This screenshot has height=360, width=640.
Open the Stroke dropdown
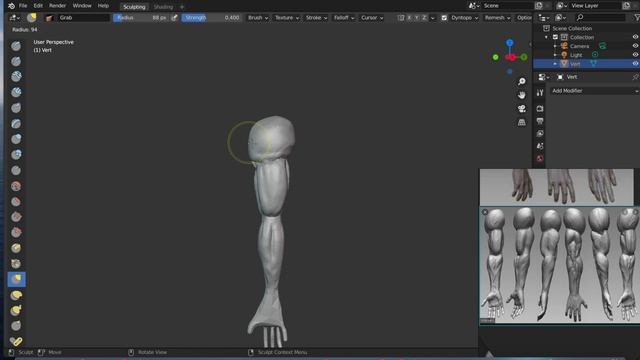click(x=316, y=18)
